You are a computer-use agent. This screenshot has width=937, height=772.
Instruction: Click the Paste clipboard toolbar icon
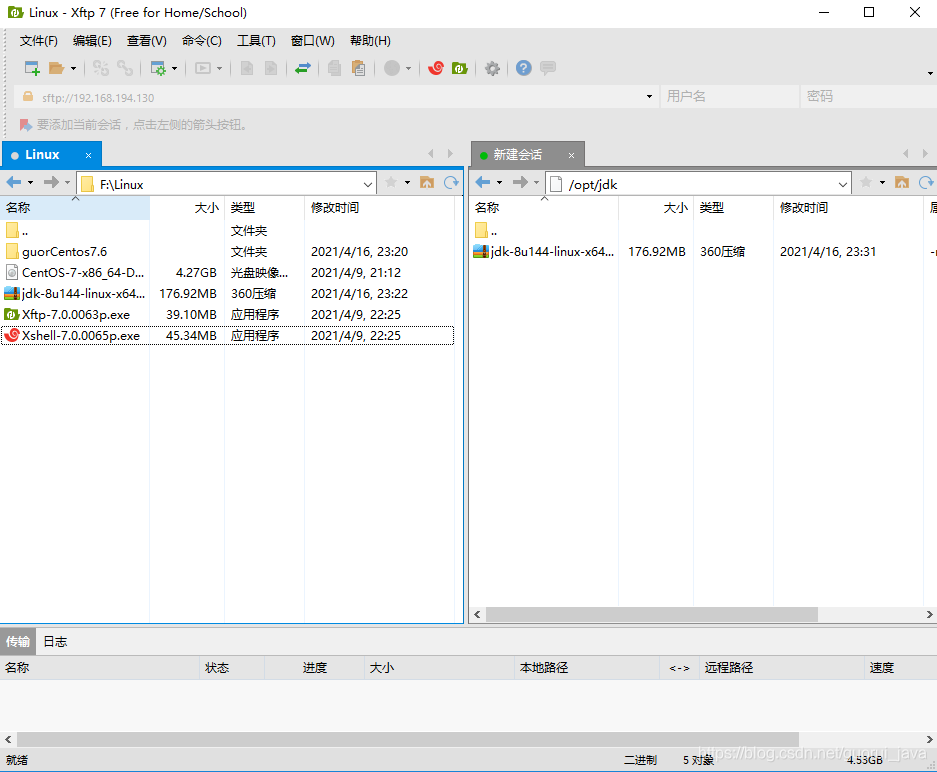pyautogui.click(x=359, y=68)
